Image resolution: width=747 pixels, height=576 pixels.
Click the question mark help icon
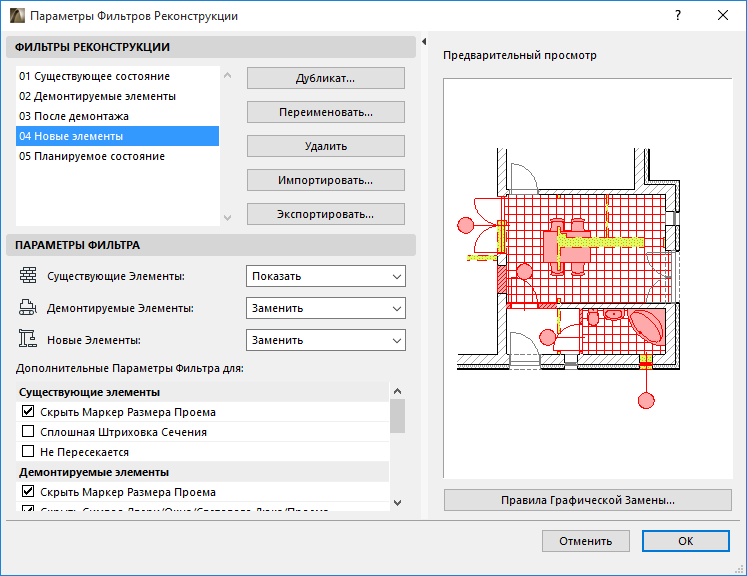[x=678, y=16]
